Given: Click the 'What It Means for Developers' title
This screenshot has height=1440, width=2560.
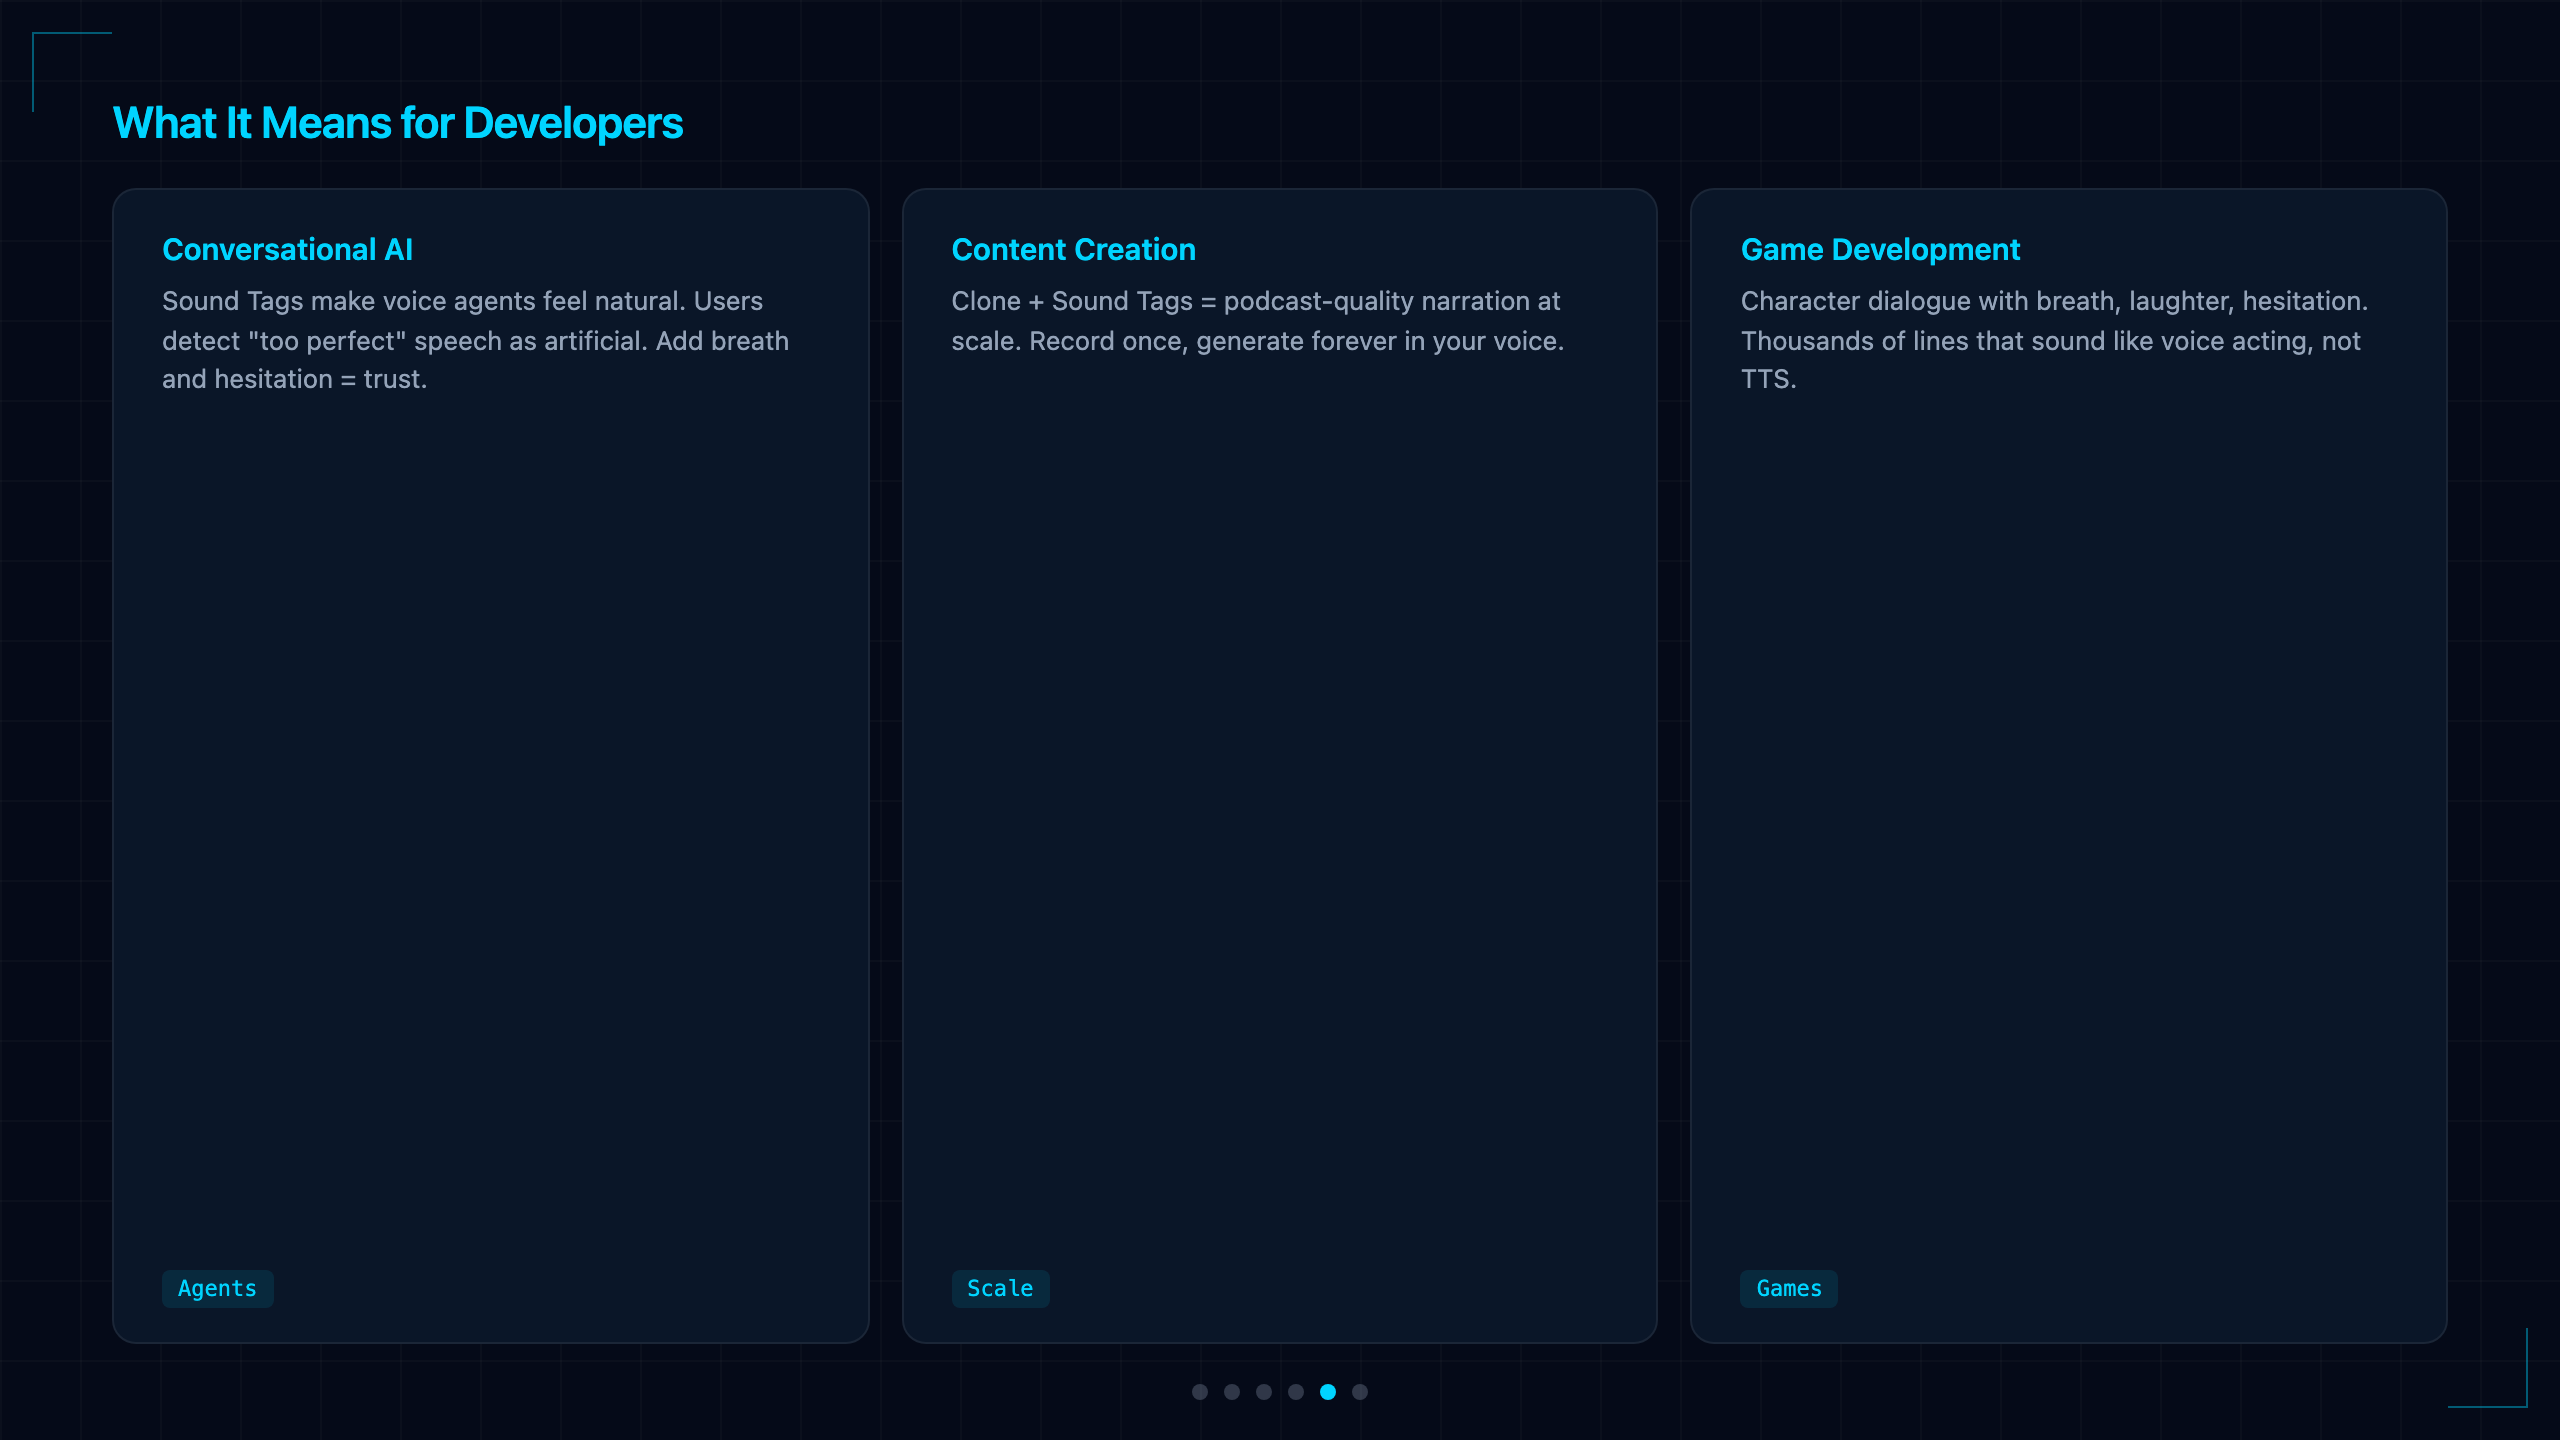Looking at the screenshot, I should coord(398,123).
